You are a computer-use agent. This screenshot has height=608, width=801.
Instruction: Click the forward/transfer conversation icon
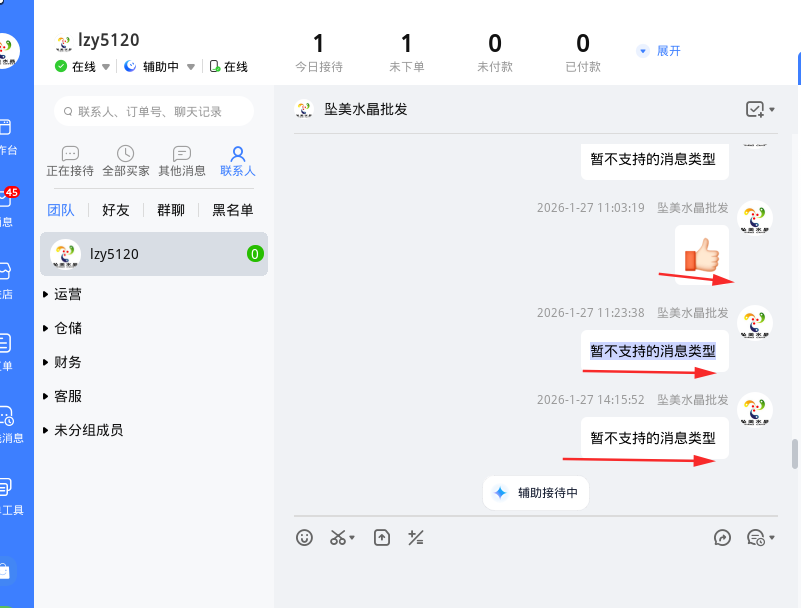tap(722, 537)
